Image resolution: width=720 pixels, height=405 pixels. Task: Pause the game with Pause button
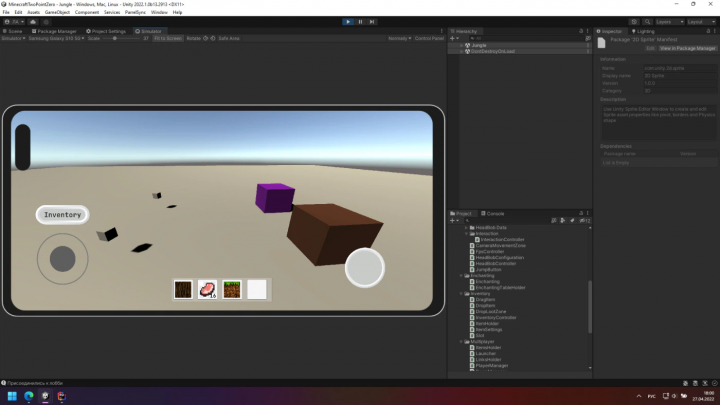pos(360,22)
